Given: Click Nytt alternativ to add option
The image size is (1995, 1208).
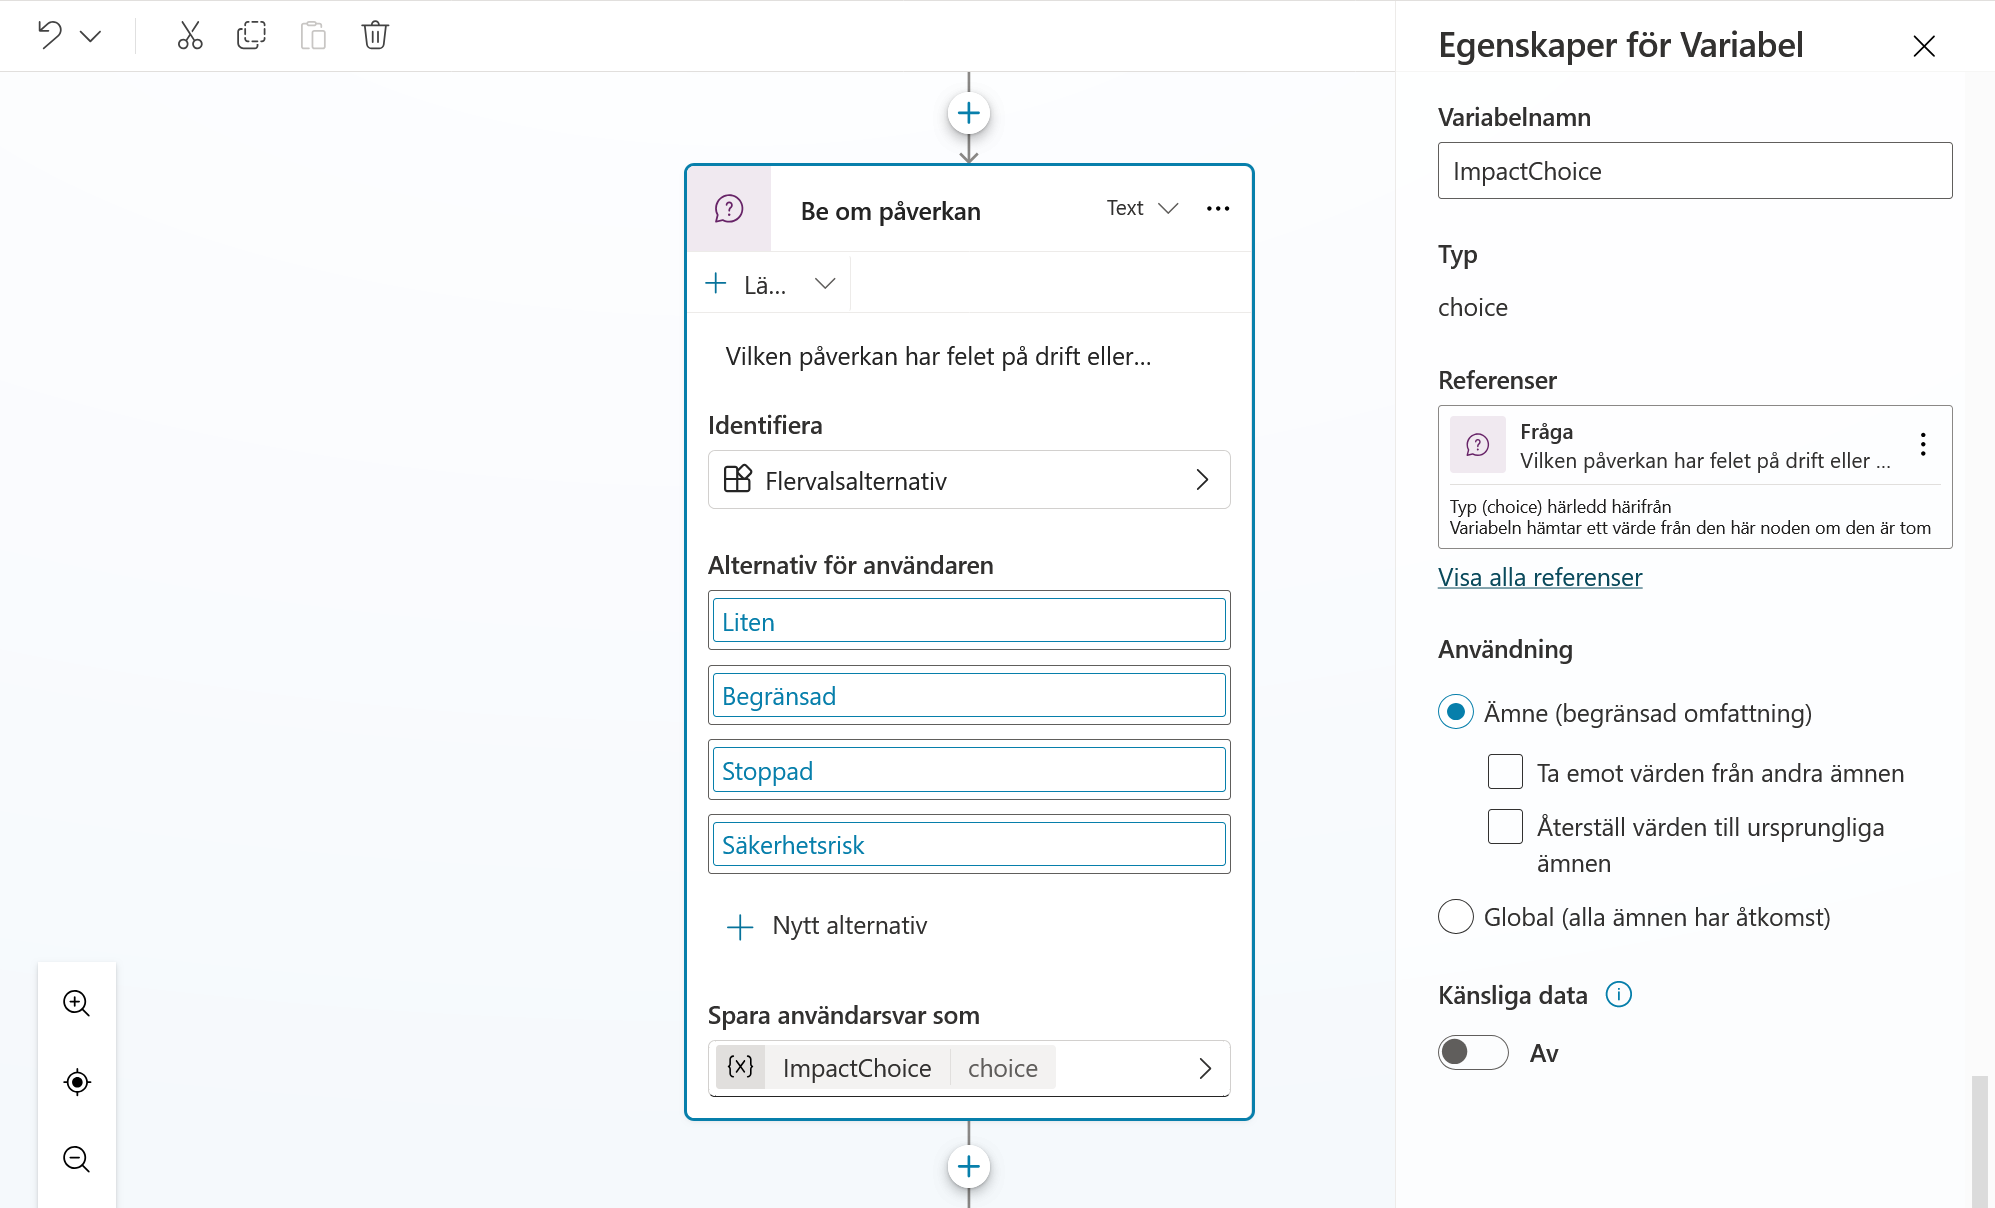Looking at the screenshot, I should [x=827, y=926].
